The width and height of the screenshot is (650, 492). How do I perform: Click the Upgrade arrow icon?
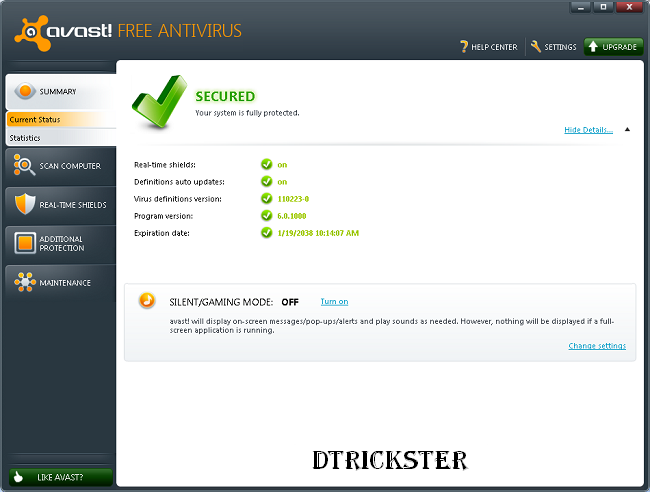coord(593,46)
